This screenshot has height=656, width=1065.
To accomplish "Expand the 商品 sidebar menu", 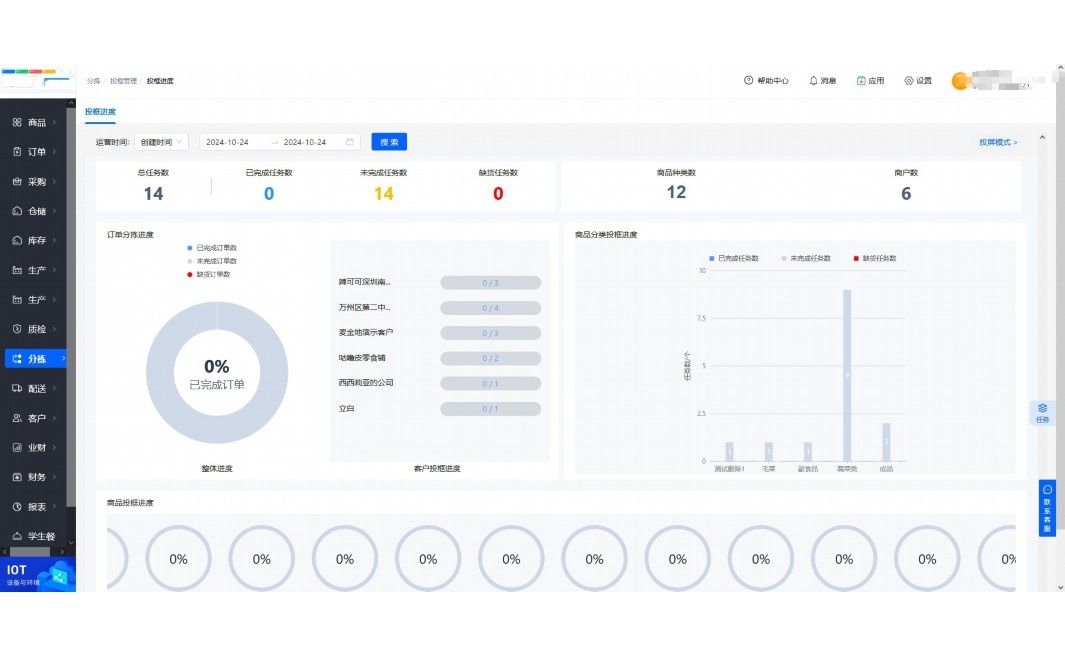I will tap(36, 122).
